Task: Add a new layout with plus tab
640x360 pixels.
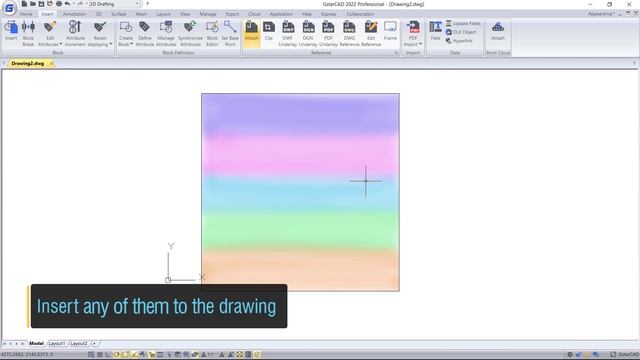Action: pos(94,344)
